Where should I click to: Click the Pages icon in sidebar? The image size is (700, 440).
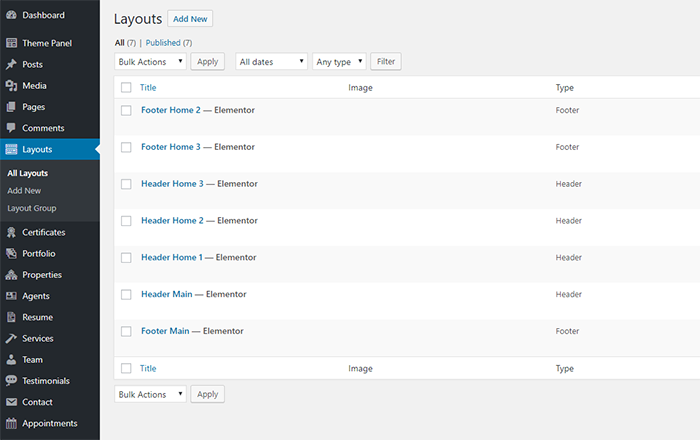pos(11,107)
